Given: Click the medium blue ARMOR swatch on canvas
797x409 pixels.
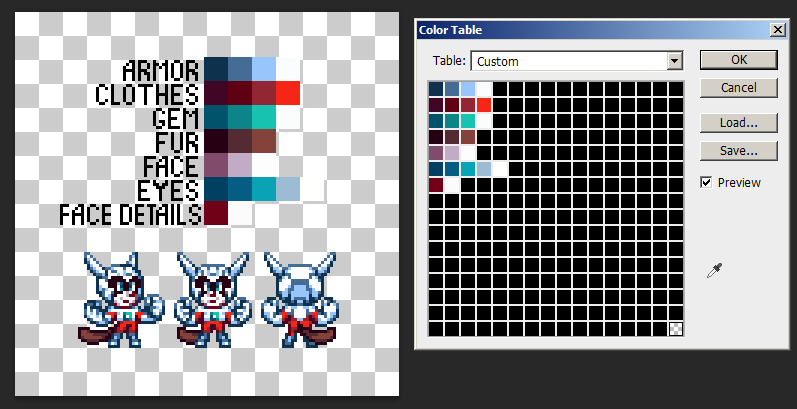Looking at the screenshot, I should point(240,69).
